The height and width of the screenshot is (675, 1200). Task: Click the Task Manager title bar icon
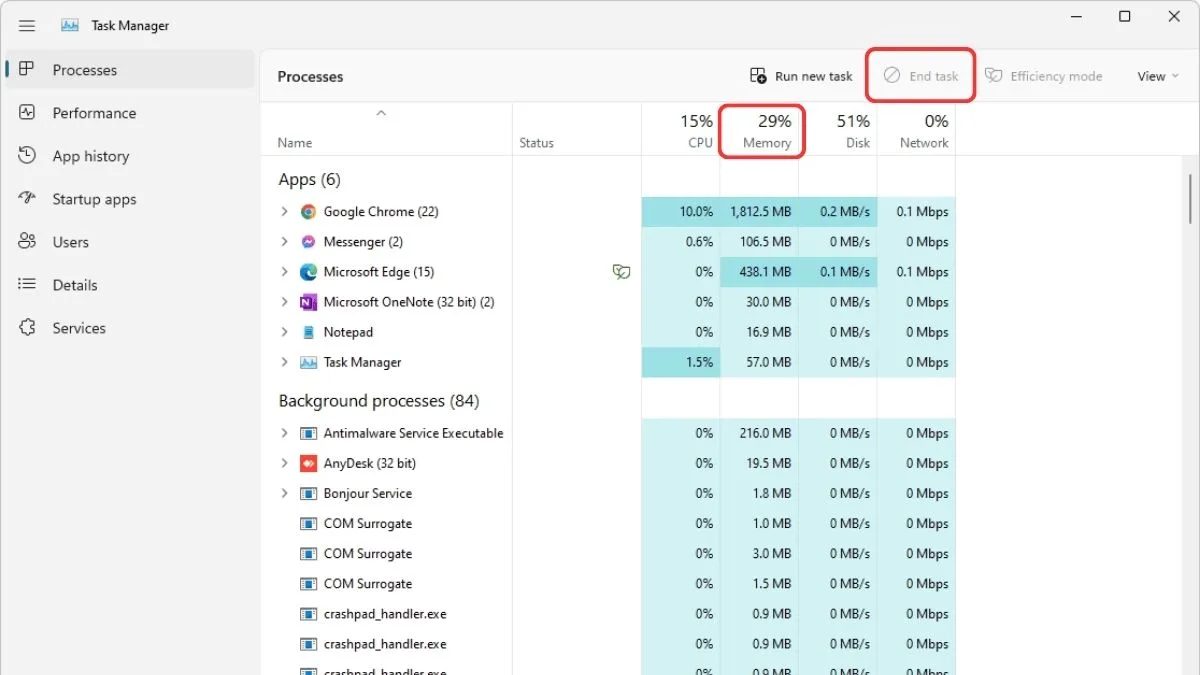point(69,25)
